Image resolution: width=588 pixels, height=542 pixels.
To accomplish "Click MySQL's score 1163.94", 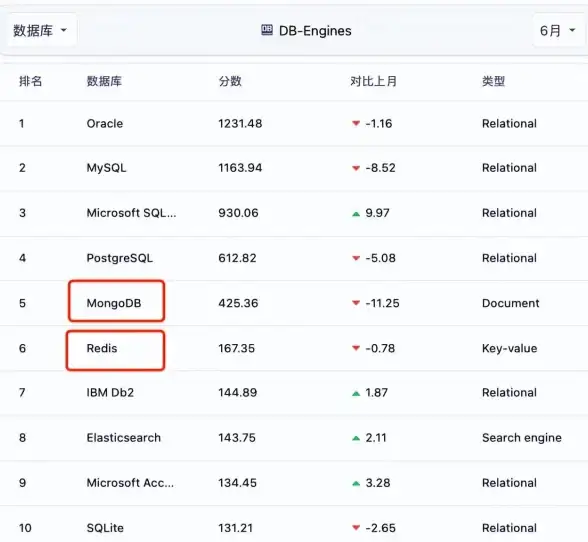I will tap(240, 168).
